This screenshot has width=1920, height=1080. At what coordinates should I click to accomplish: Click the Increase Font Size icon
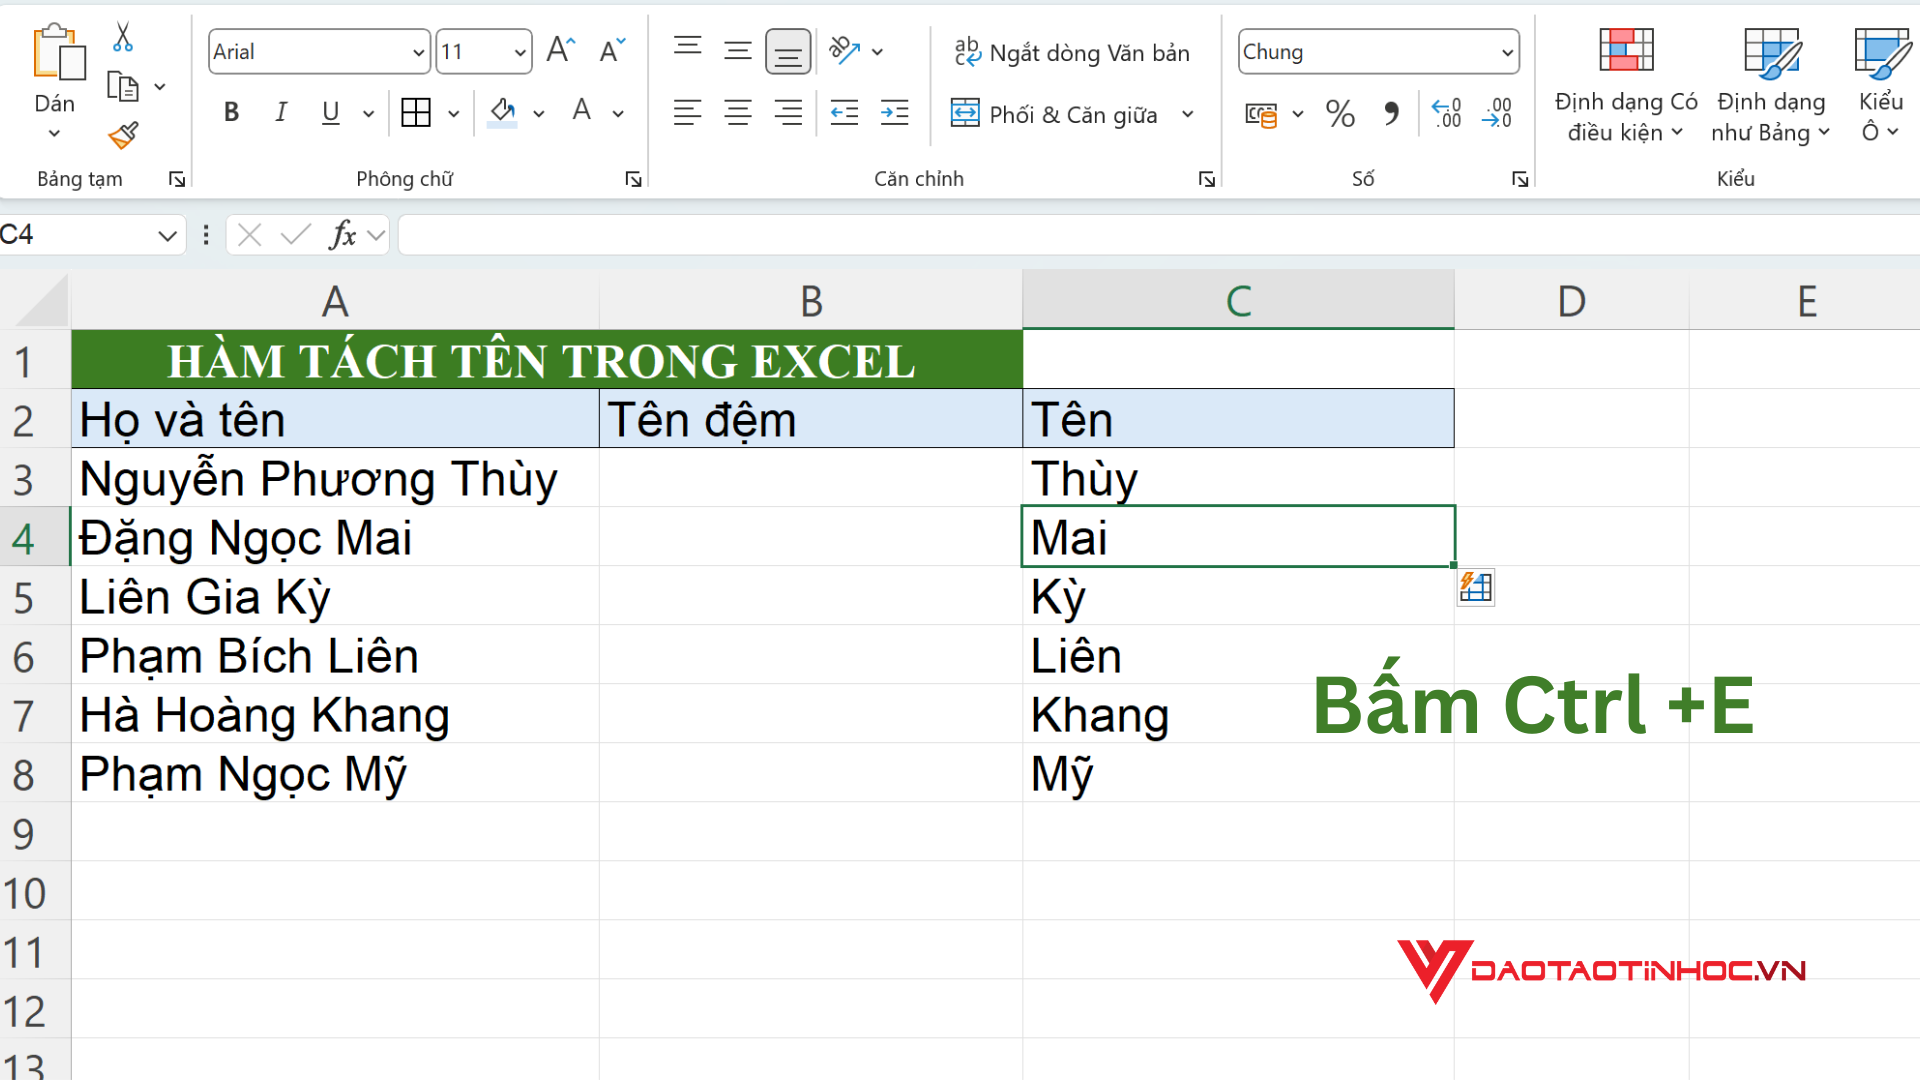pos(561,51)
